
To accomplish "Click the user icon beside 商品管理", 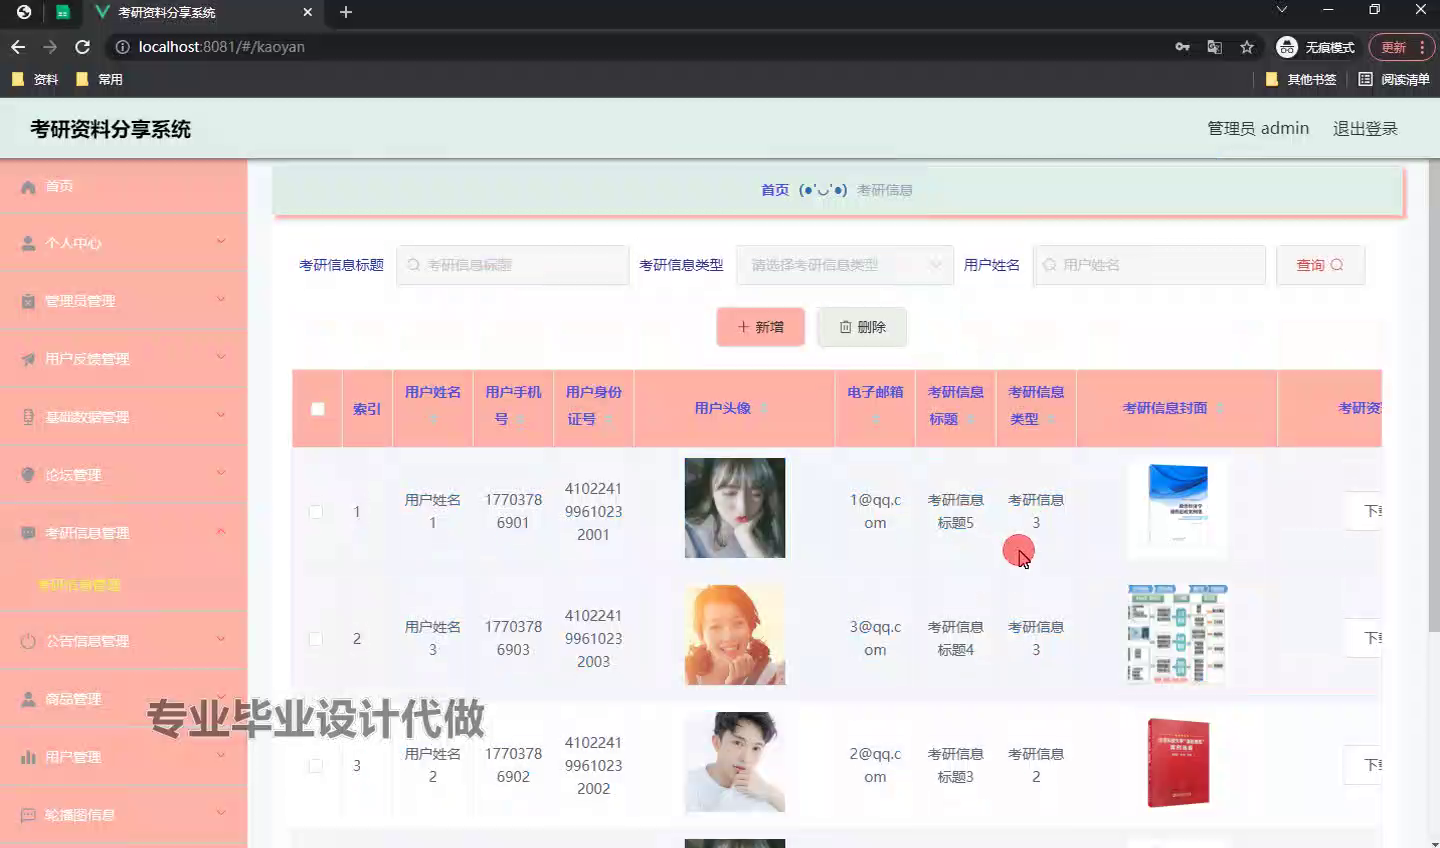I will coord(28,699).
